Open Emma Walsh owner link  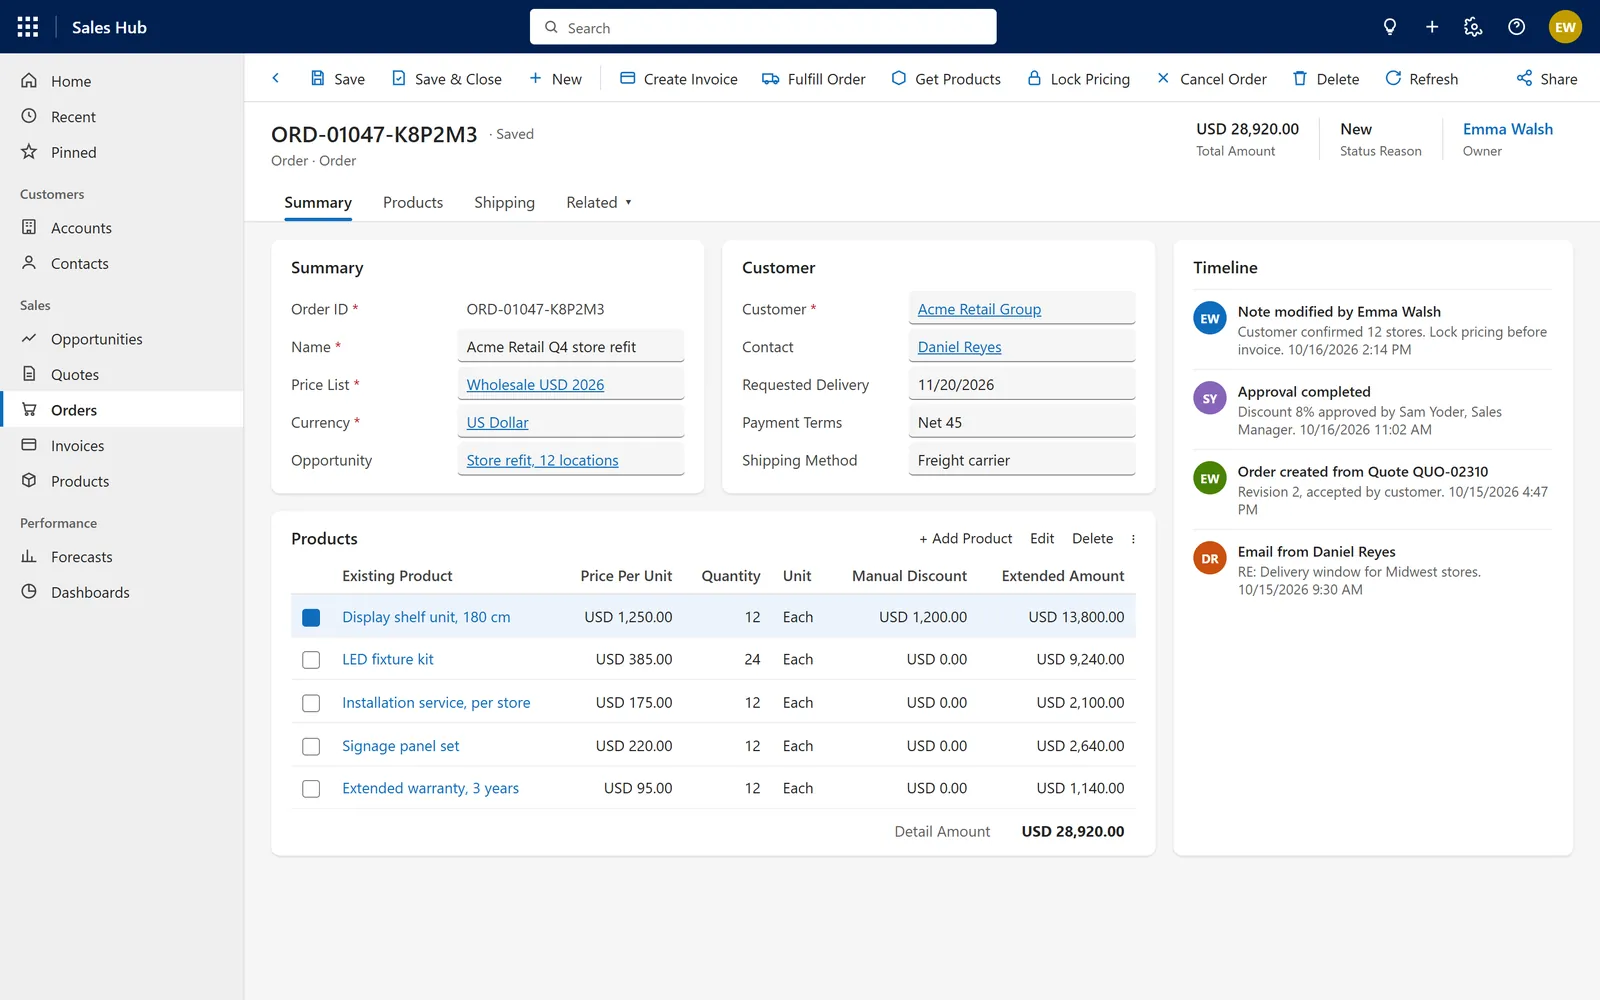[x=1507, y=129]
